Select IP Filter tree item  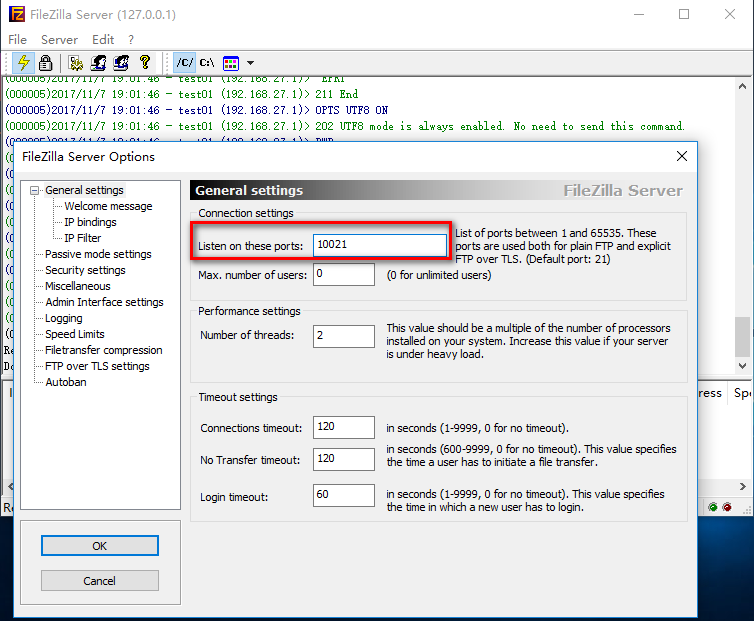pos(83,238)
